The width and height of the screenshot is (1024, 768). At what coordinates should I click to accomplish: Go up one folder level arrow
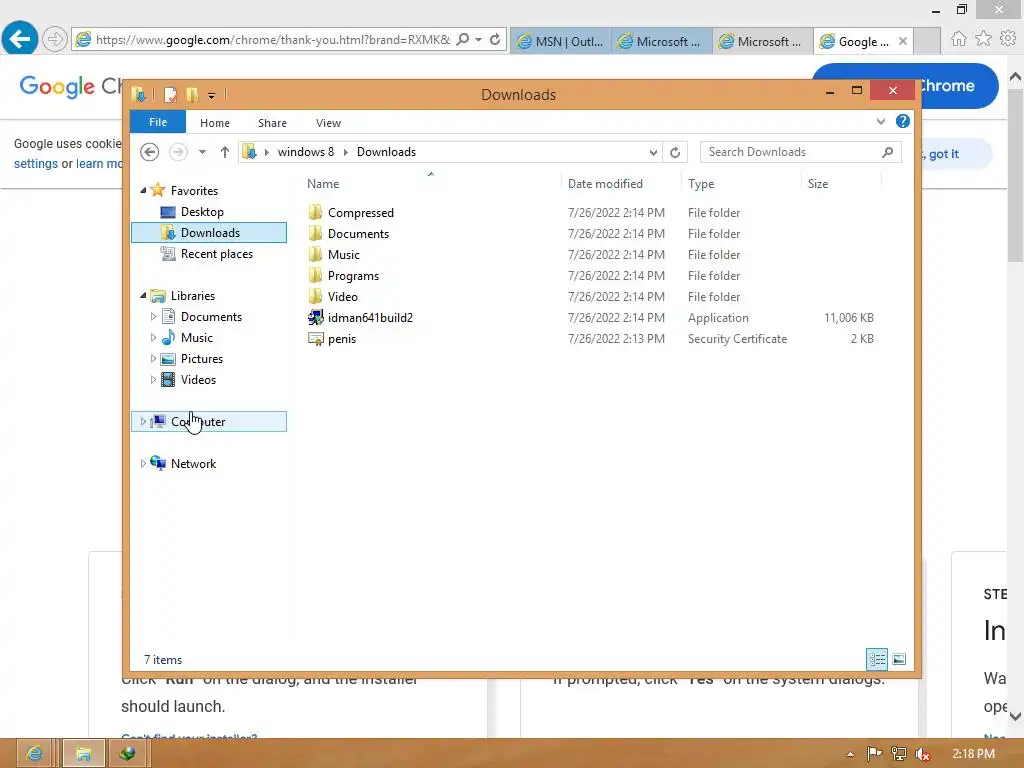pos(225,152)
